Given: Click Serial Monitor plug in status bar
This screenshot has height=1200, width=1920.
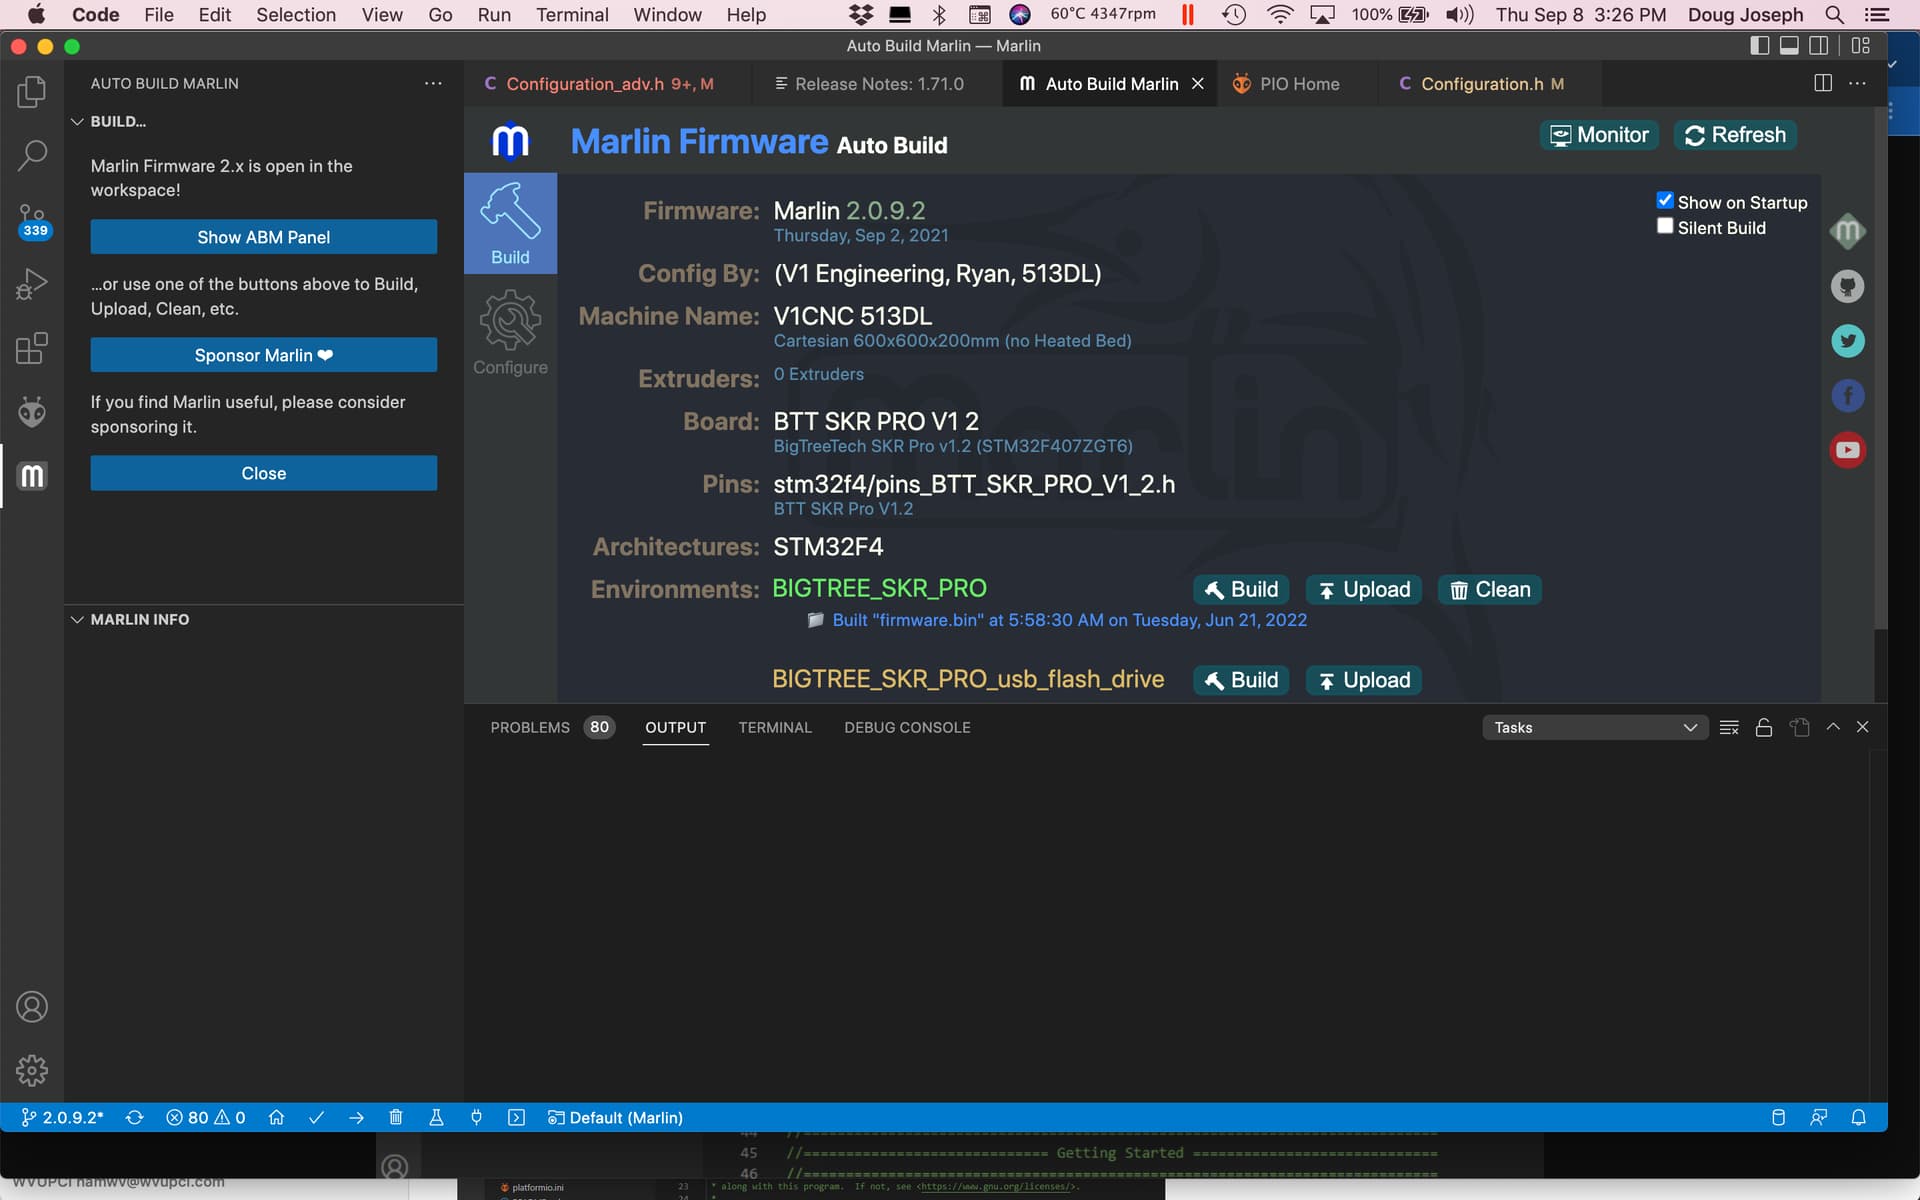Looking at the screenshot, I should click(476, 1117).
